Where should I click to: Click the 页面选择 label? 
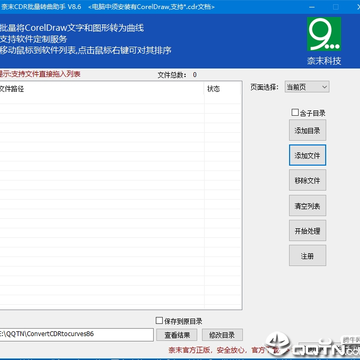264,87
